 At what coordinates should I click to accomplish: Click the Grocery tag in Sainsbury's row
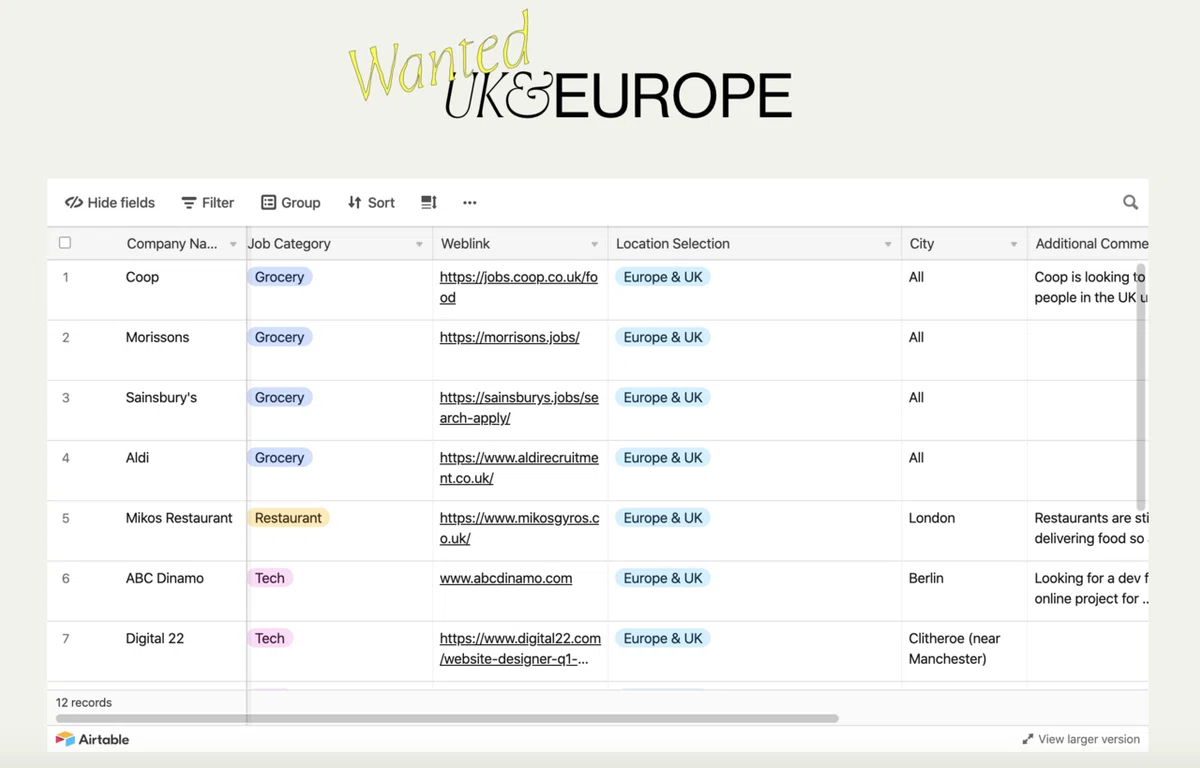pos(279,397)
